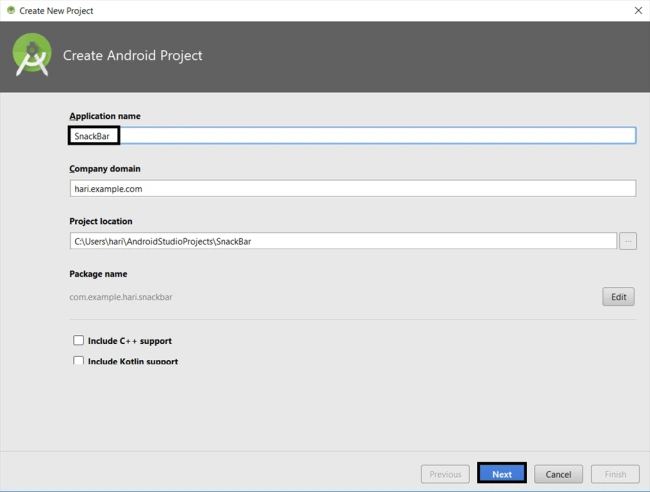Click the Project location label
650x492 pixels.
coord(101,221)
